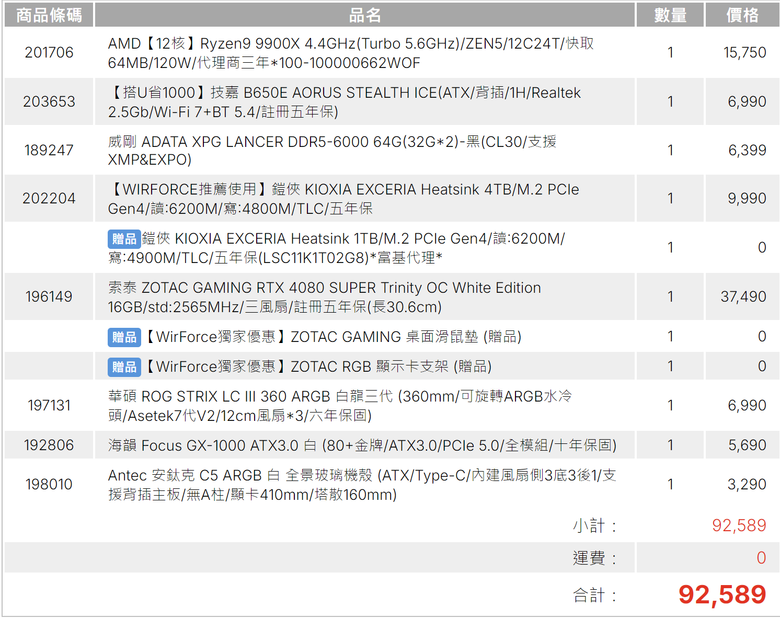Click the 運費 label
The height and width of the screenshot is (618, 780).
click(594, 558)
